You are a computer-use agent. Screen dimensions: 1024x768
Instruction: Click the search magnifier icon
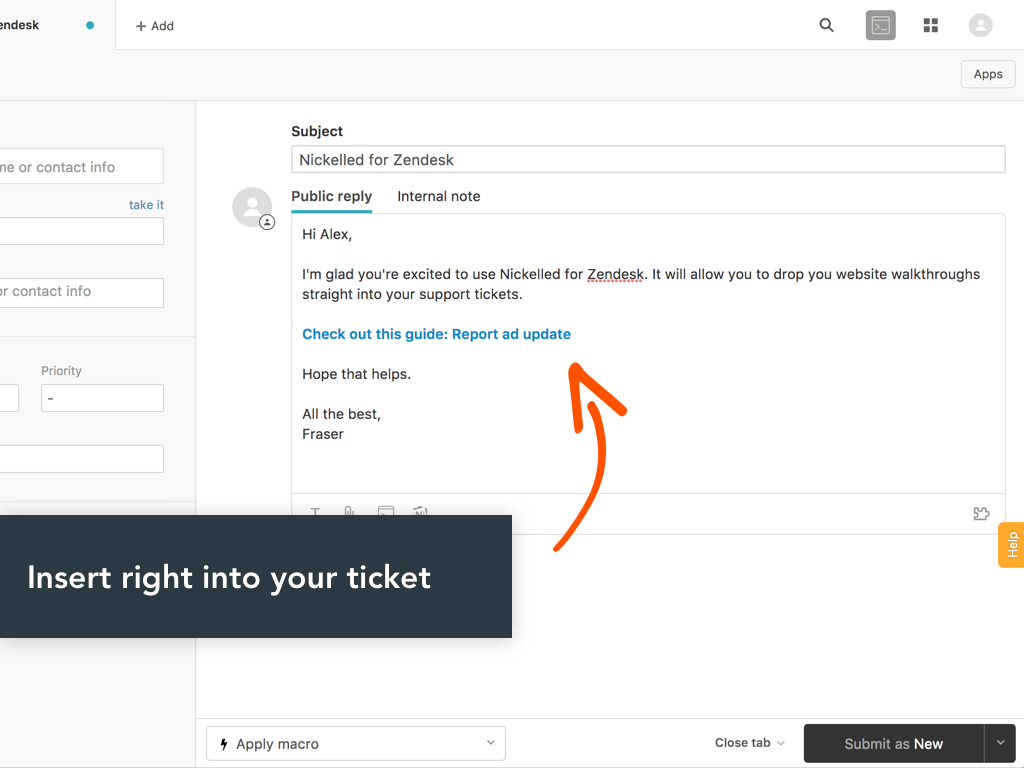pyautogui.click(x=826, y=26)
